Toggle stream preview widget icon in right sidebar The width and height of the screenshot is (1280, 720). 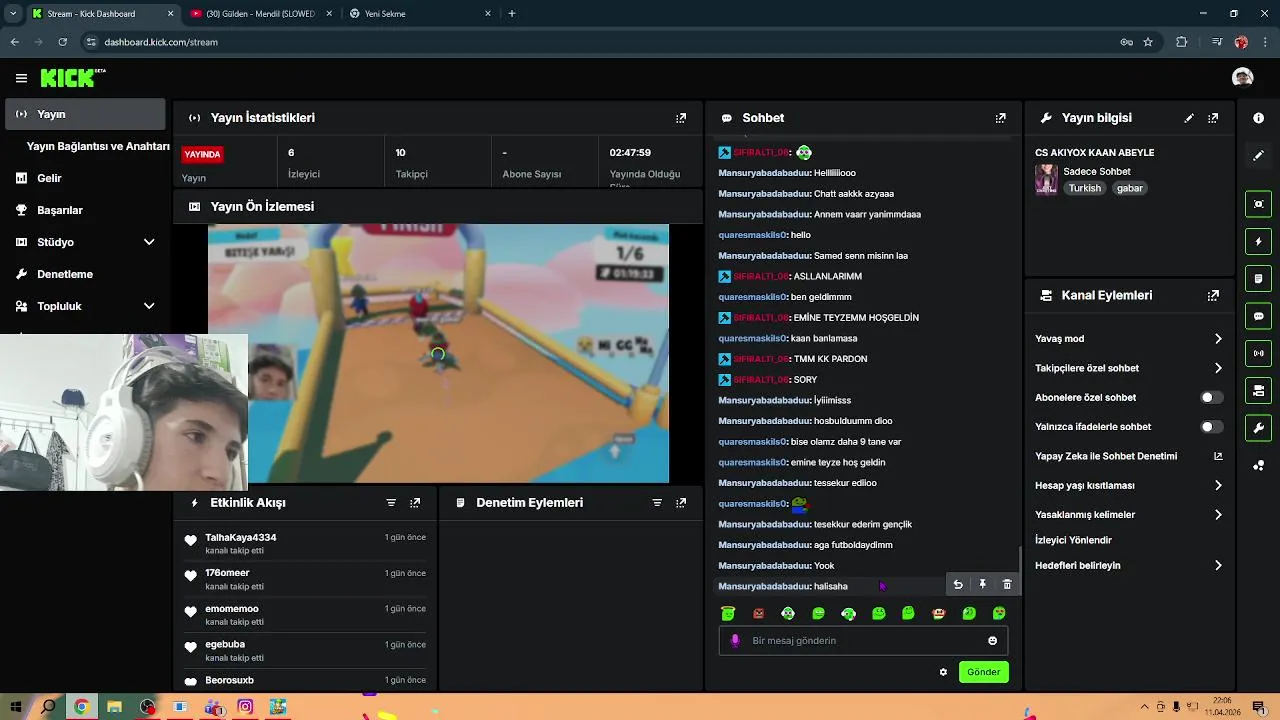1258,204
